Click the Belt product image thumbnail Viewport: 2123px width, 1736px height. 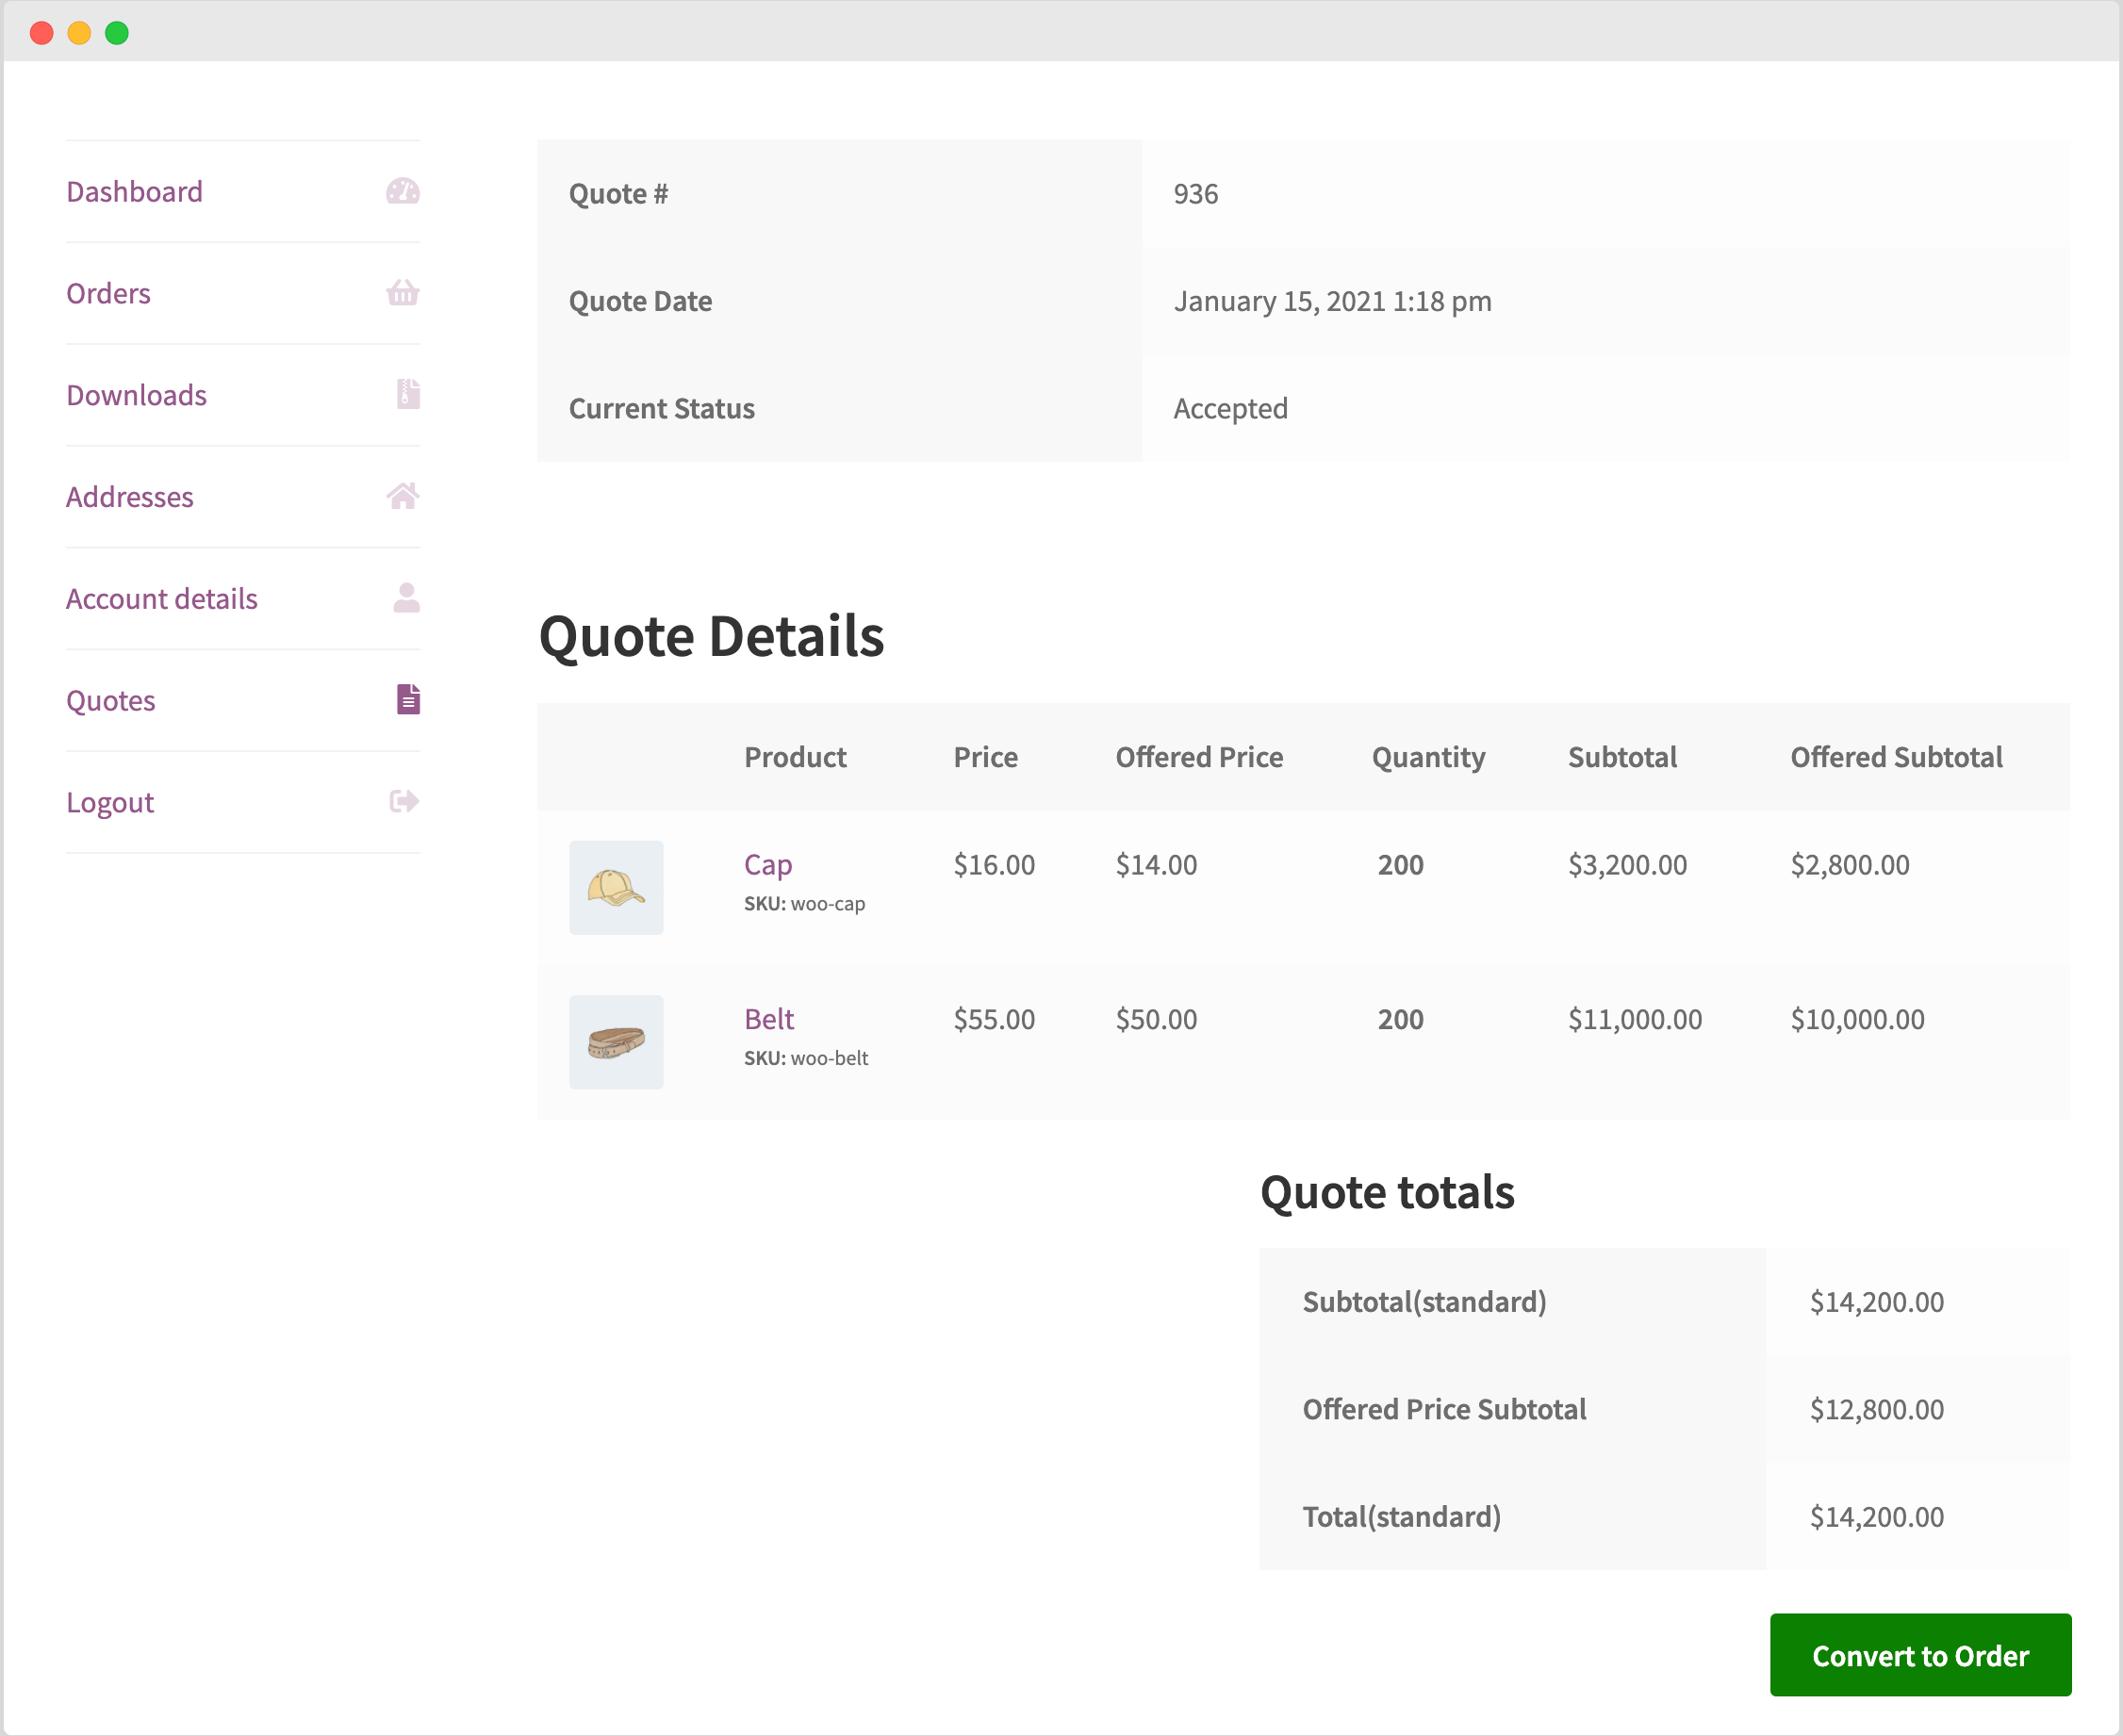click(616, 1037)
